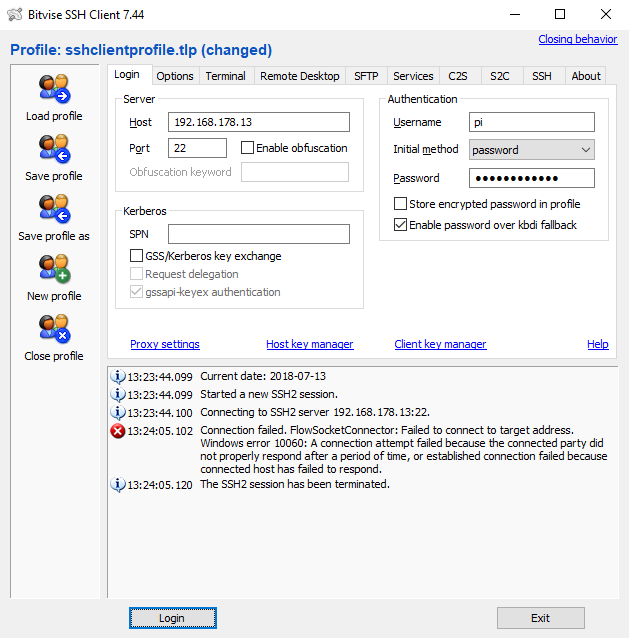629x638 pixels.
Task: Open the Initial method dropdown
Action: pos(531,150)
